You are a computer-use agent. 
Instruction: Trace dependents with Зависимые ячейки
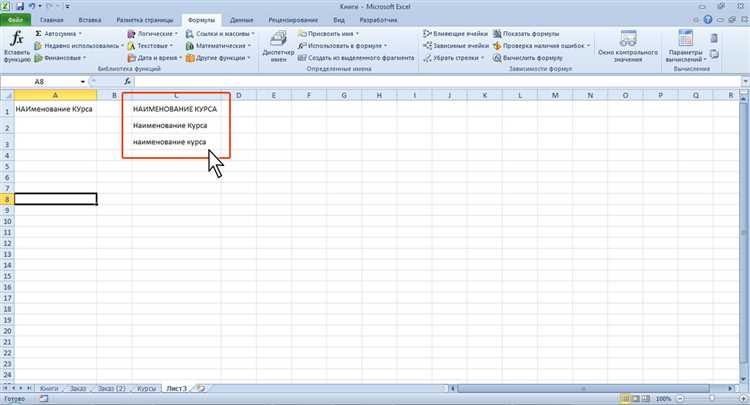tap(456, 46)
